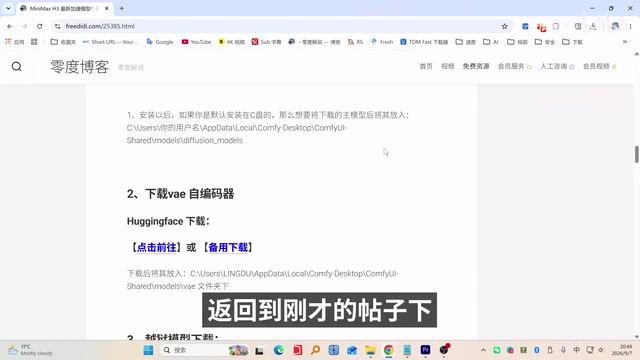640x360 pixels.
Task: Open the Fresh bookmark
Action: 382,42
